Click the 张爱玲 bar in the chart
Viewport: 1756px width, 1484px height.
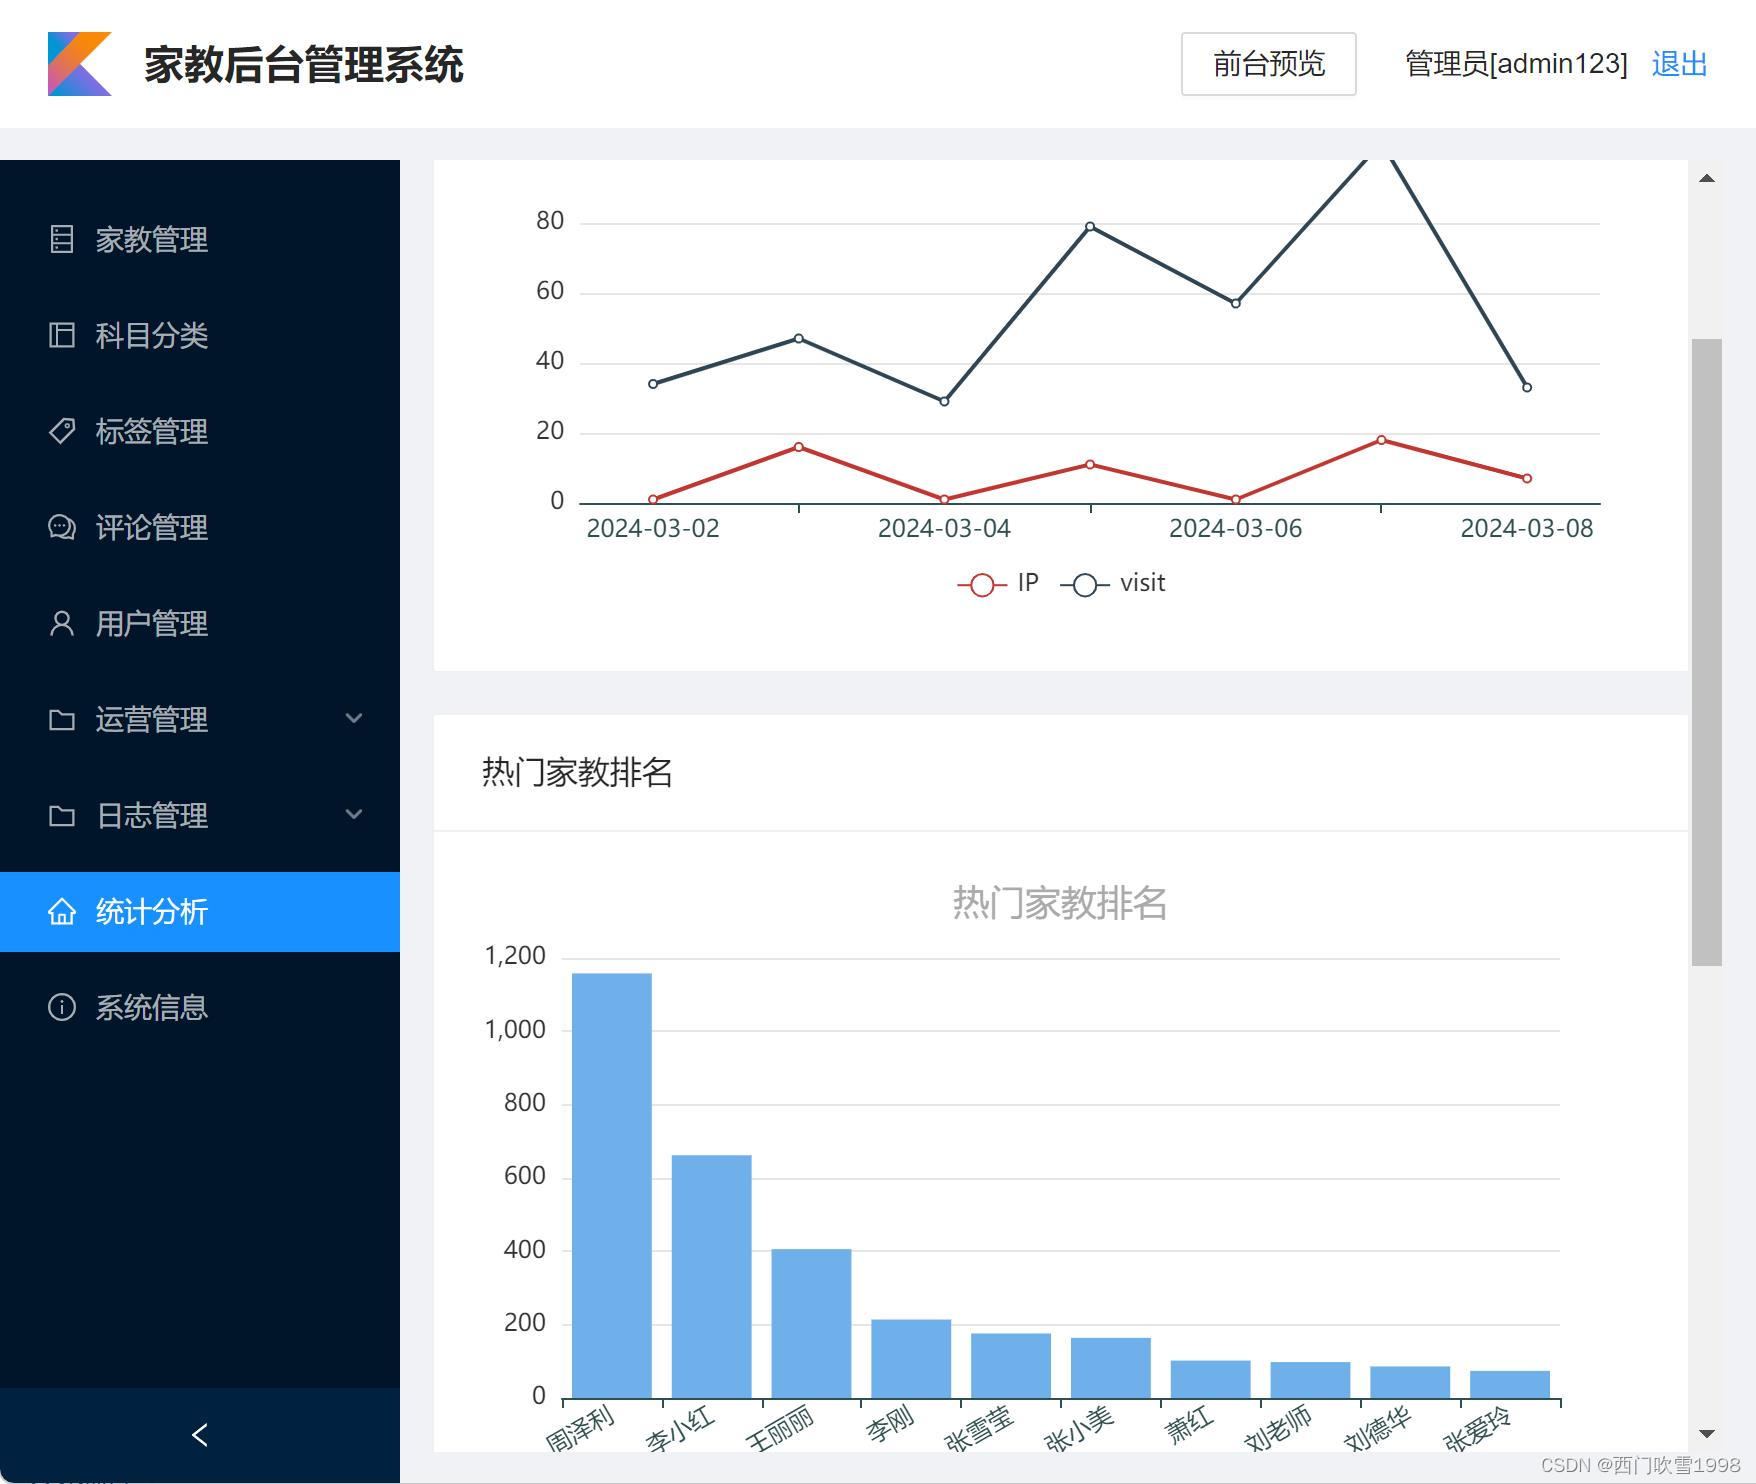coord(1510,1385)
